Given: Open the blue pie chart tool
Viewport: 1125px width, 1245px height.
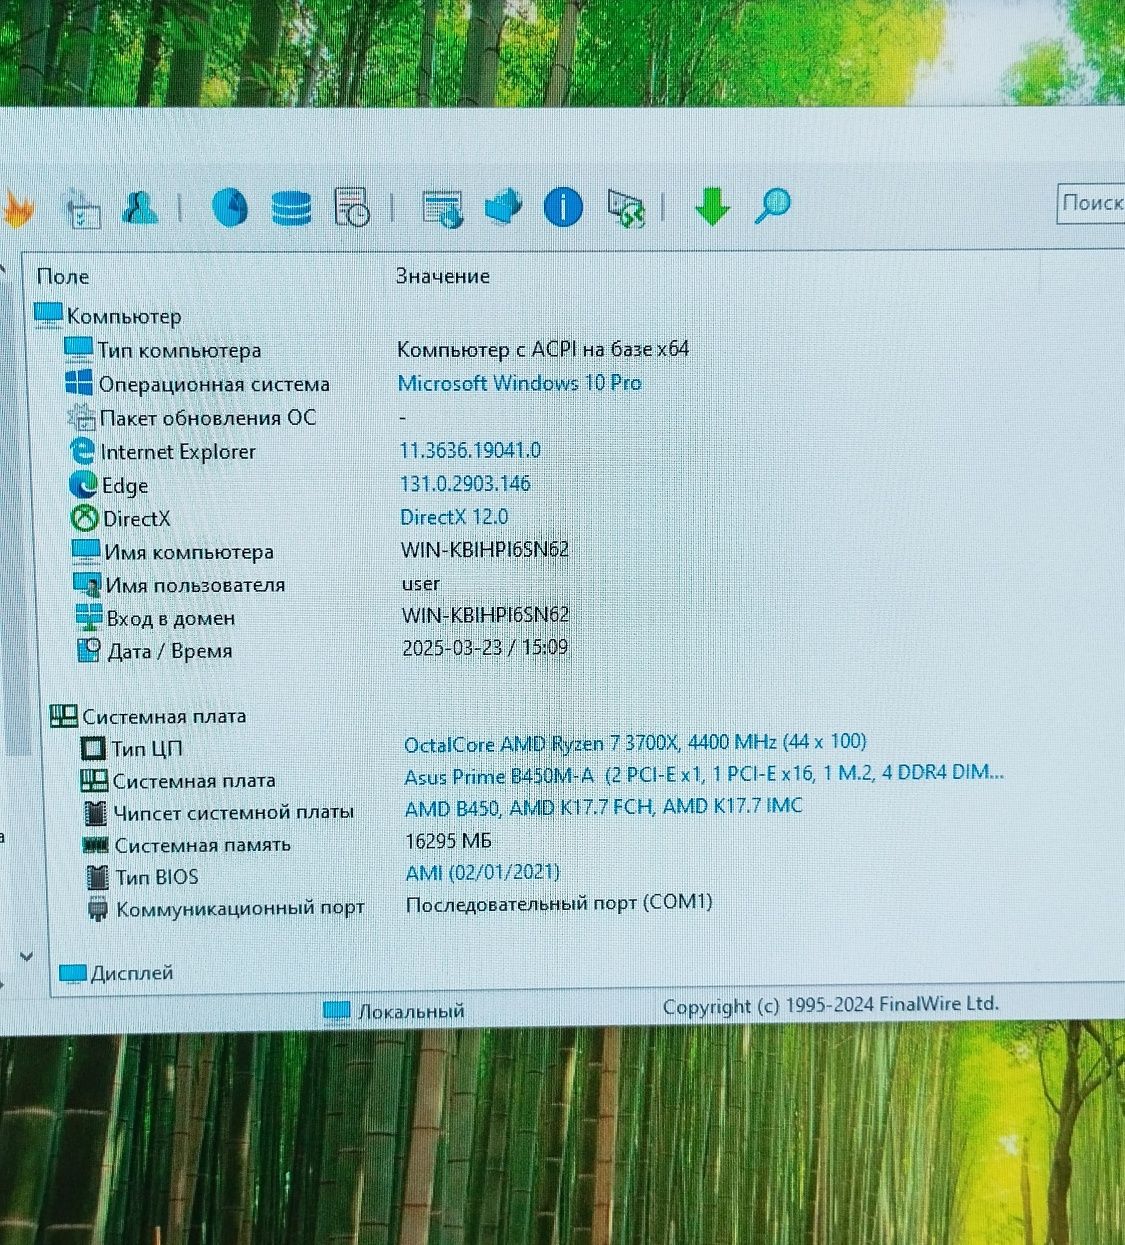Looking at the screenshot, I should tap(230, 207).
